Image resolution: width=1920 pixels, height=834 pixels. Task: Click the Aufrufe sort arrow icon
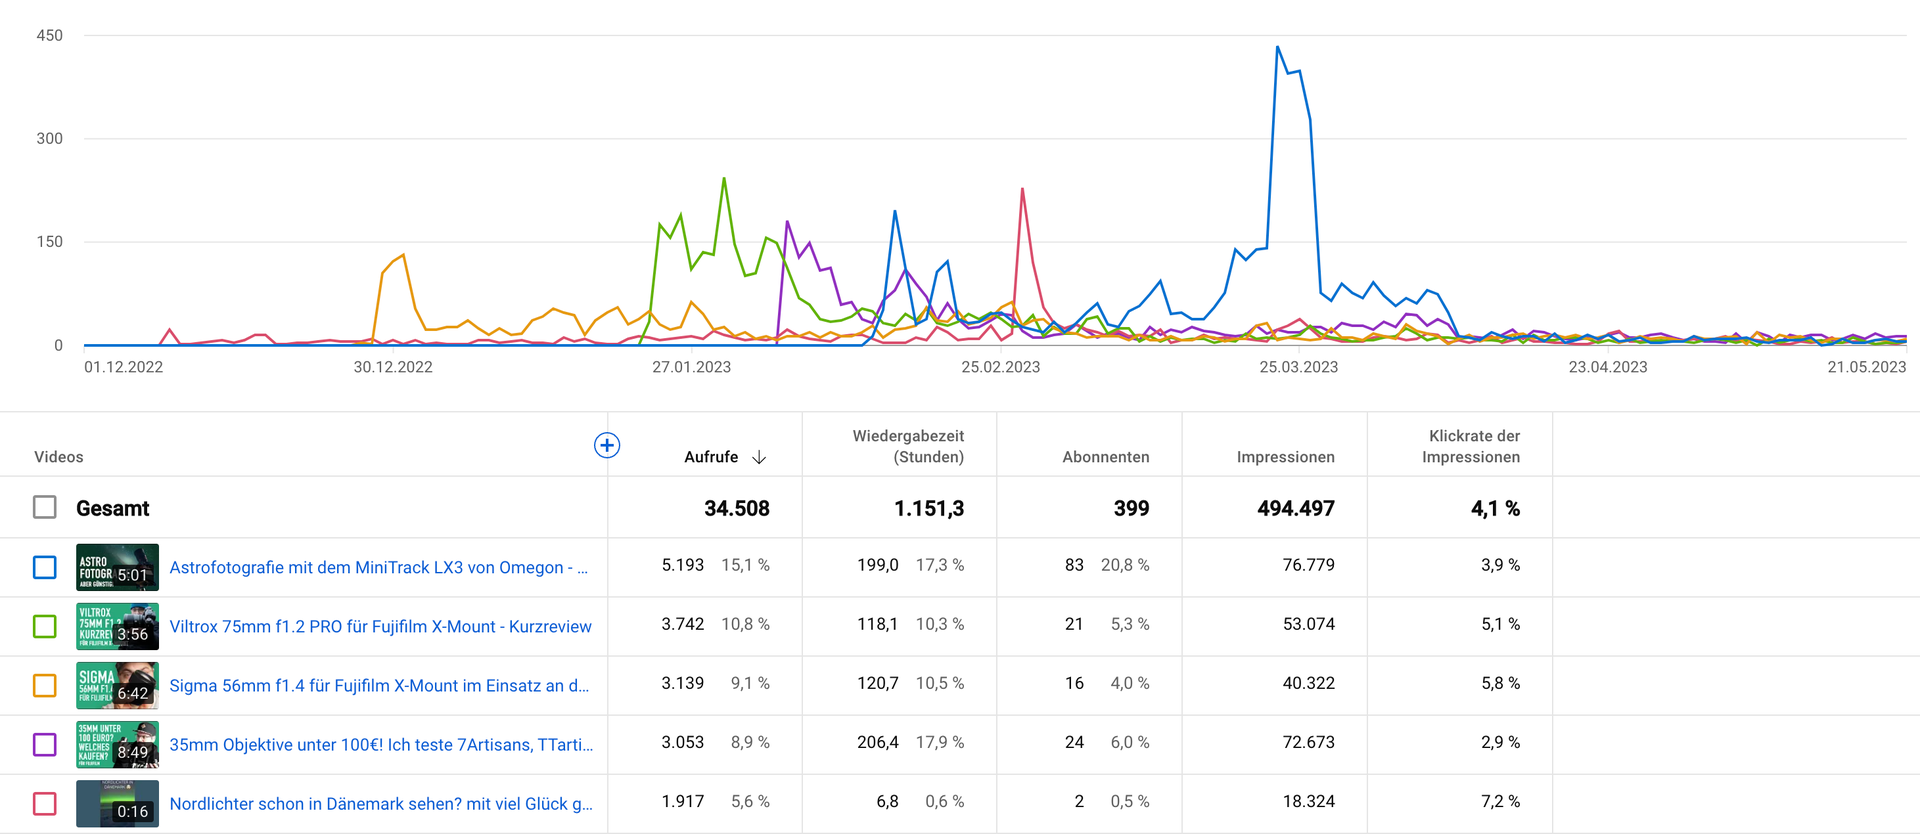coord(759,457)
